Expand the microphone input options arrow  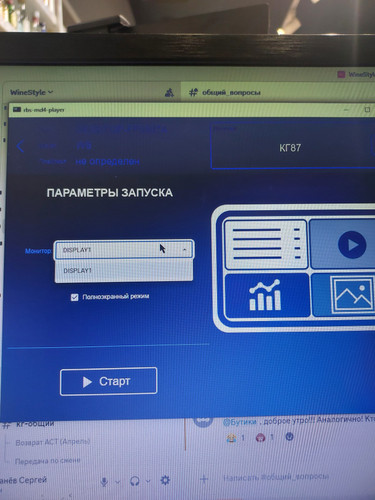point(117,482)
